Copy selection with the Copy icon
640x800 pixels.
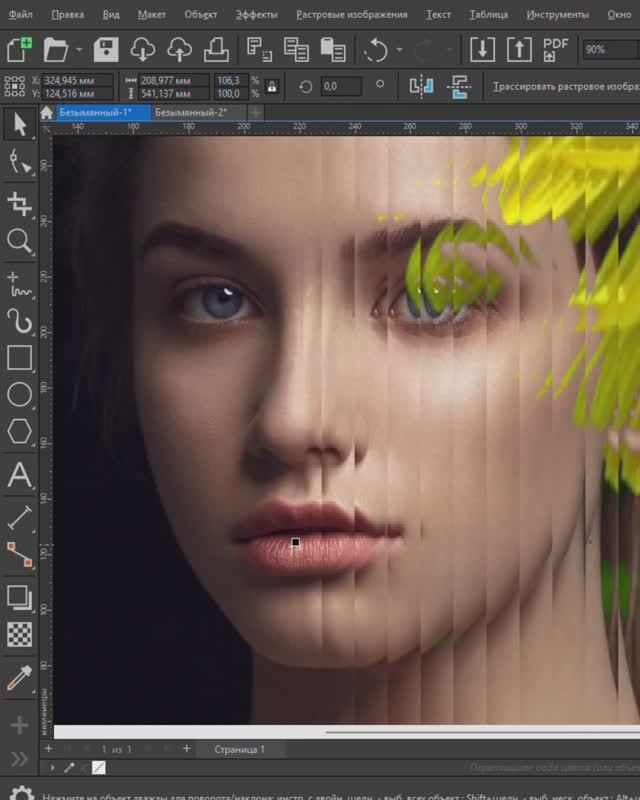296,49
